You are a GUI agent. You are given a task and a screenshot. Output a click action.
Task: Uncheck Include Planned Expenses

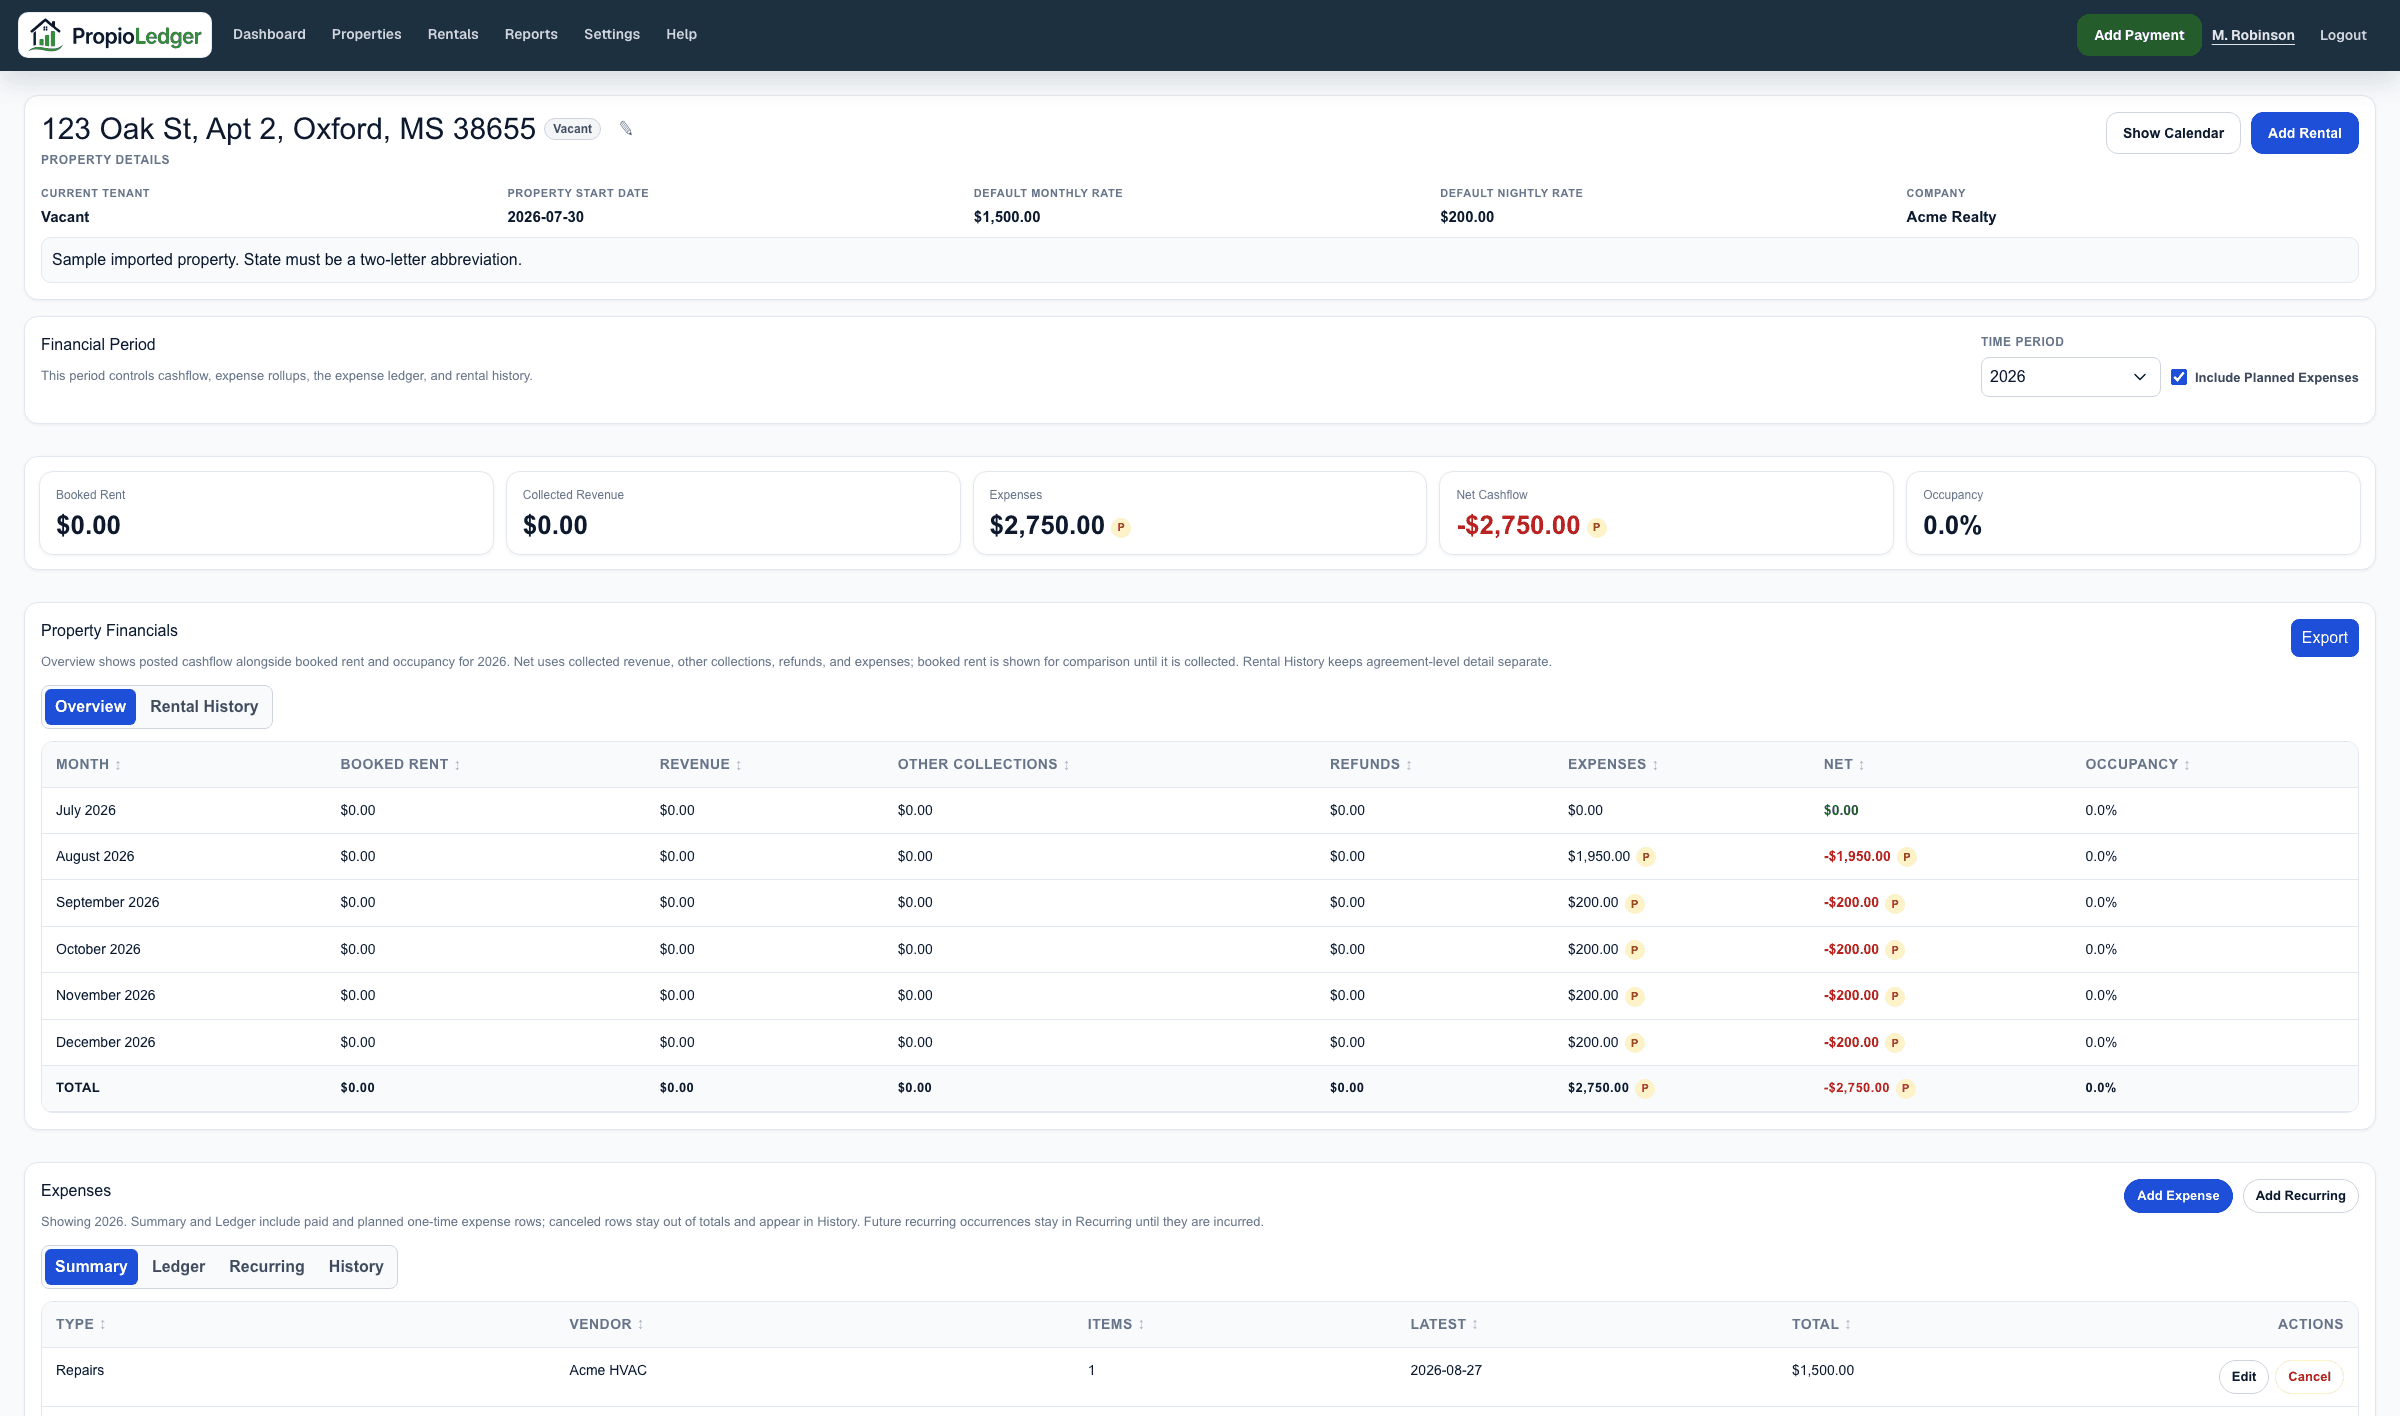(2179, 377)
